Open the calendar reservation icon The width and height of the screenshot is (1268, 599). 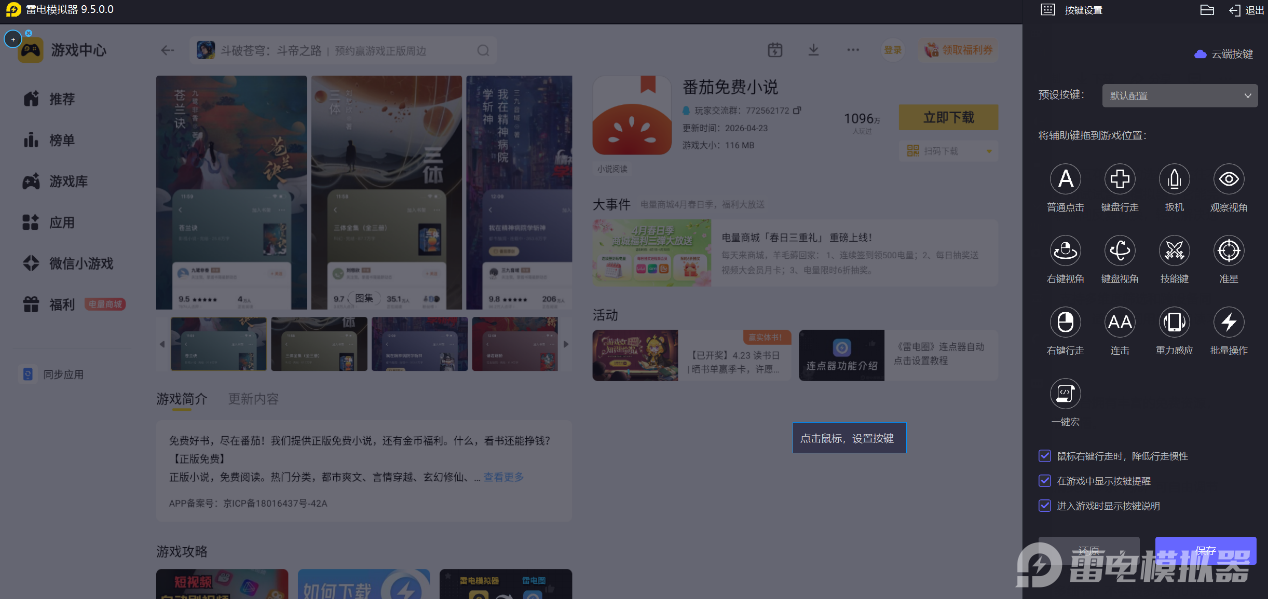[x=775, y=50]
